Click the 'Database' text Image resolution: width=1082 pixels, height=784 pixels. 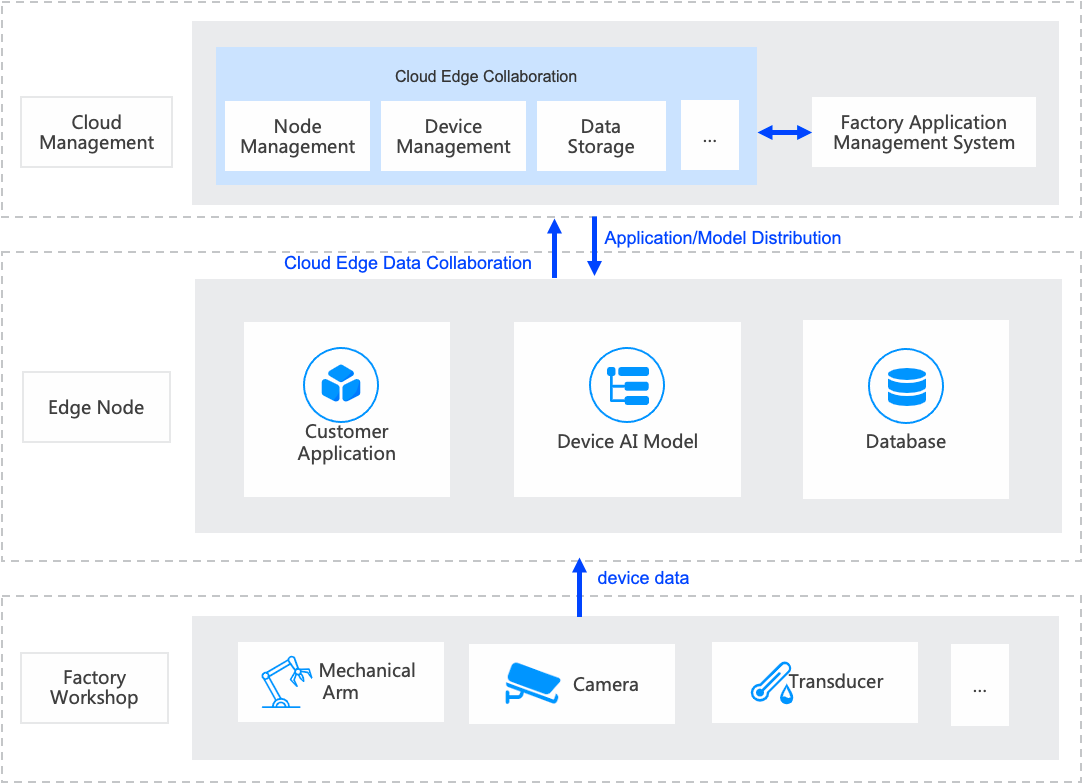coord(906,442)
